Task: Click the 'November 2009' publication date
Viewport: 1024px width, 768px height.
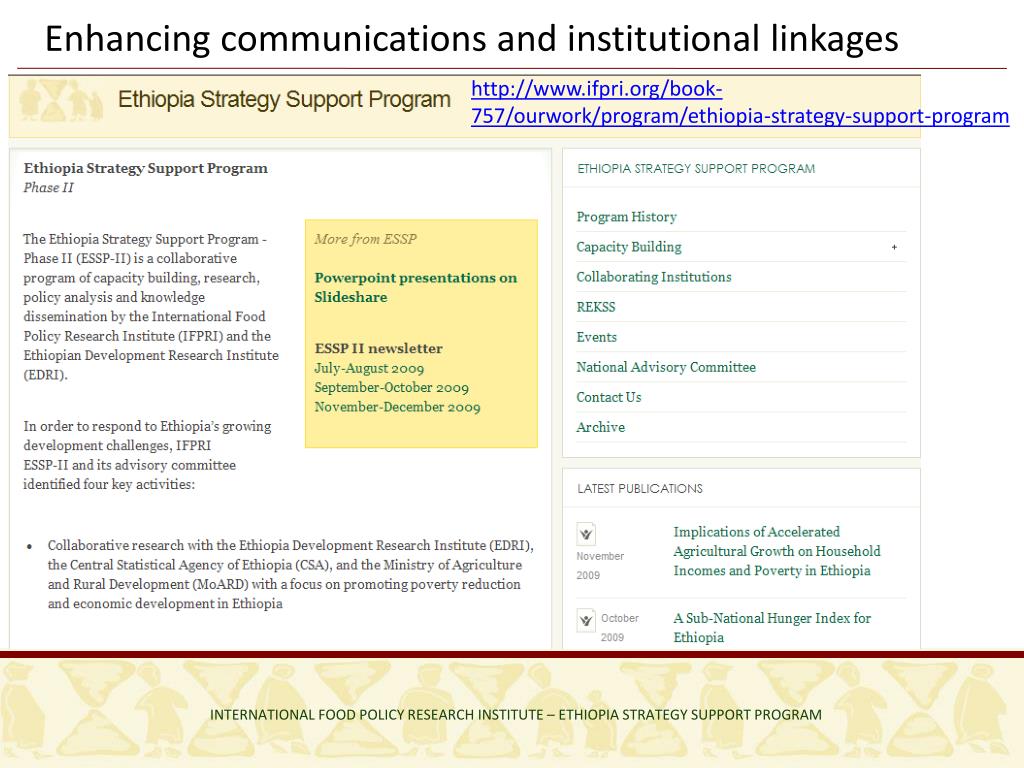Action: 600,566
